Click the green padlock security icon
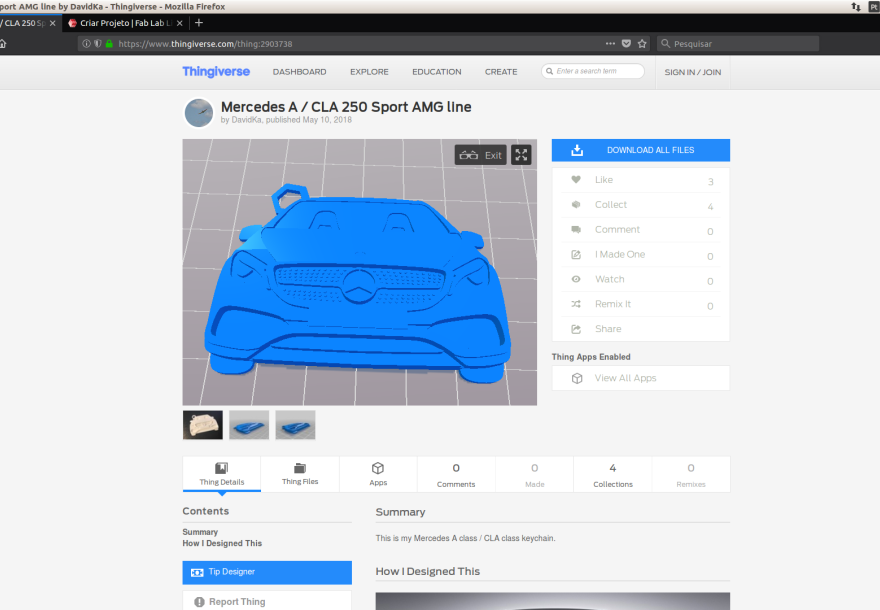Viewport: 880px width, 610px height. (x=109, y=44)
